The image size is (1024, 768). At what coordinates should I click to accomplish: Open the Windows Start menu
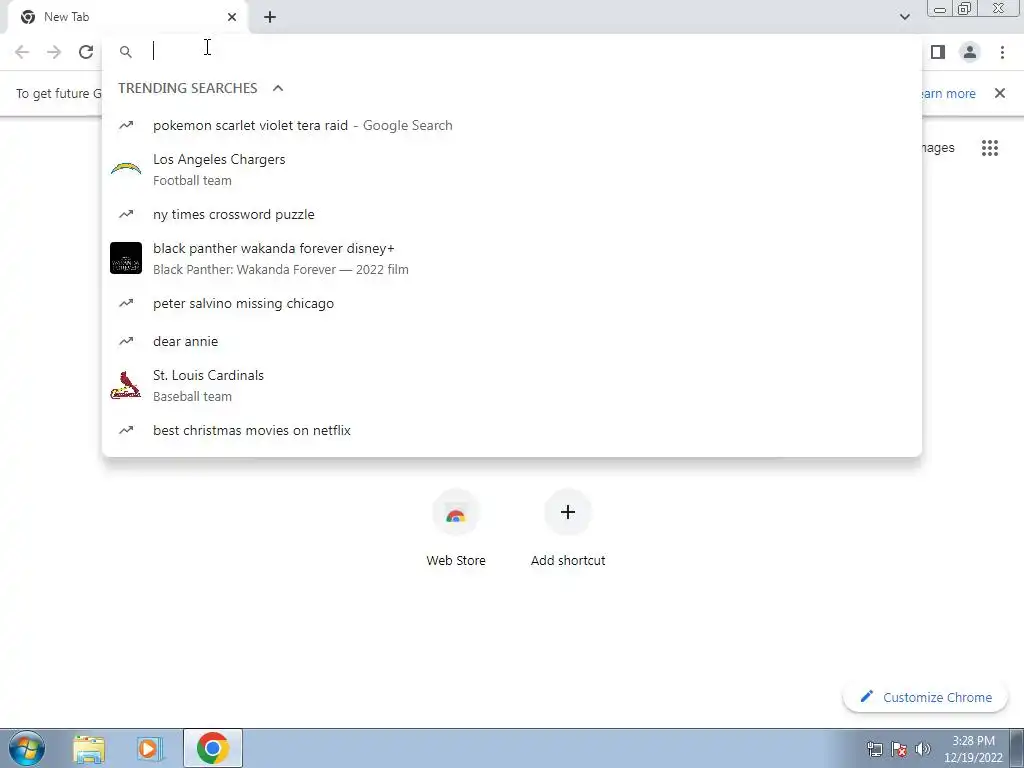click(27, 748)
